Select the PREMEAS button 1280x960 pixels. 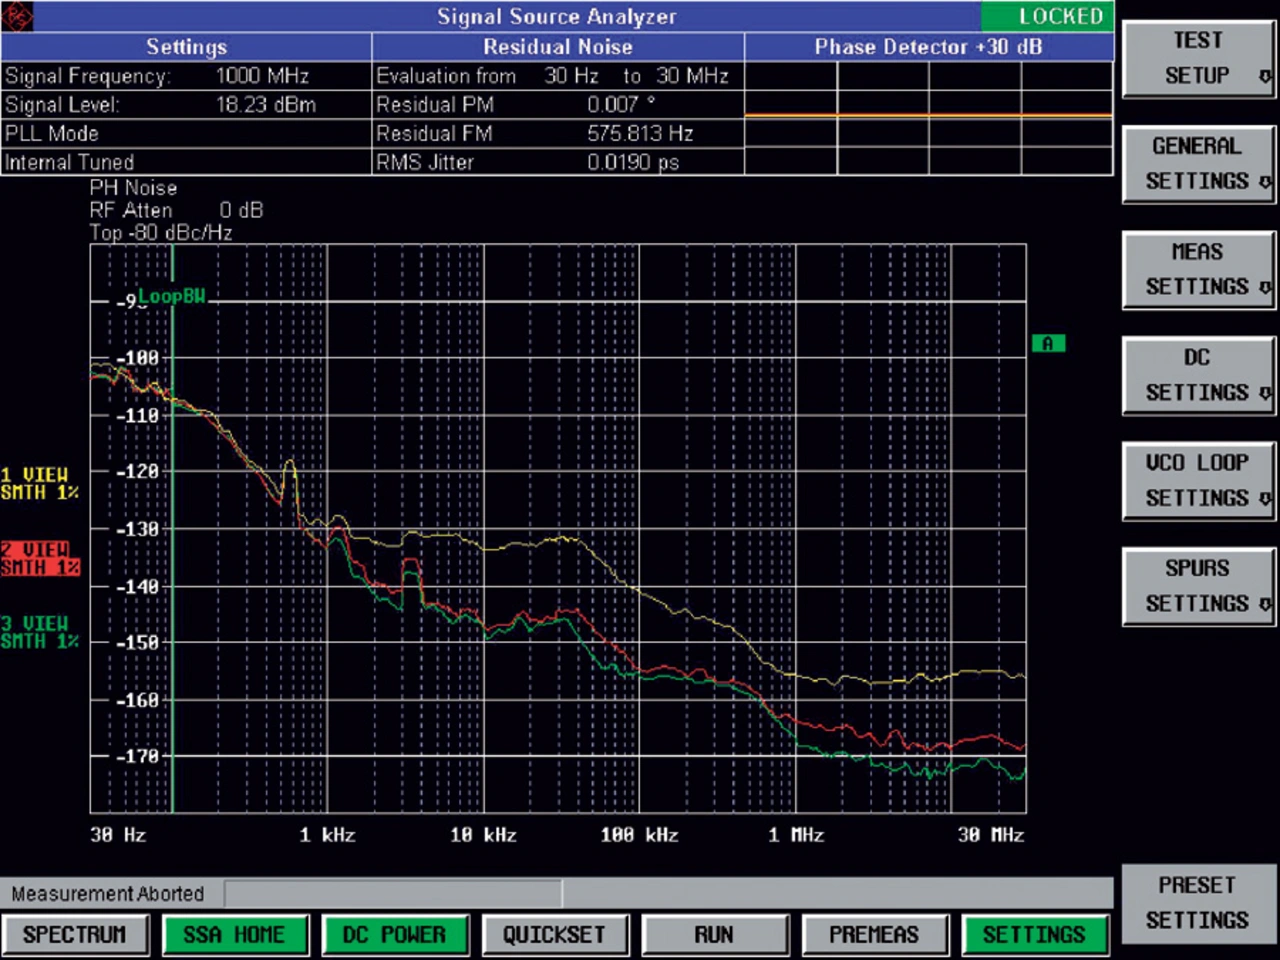875,935
